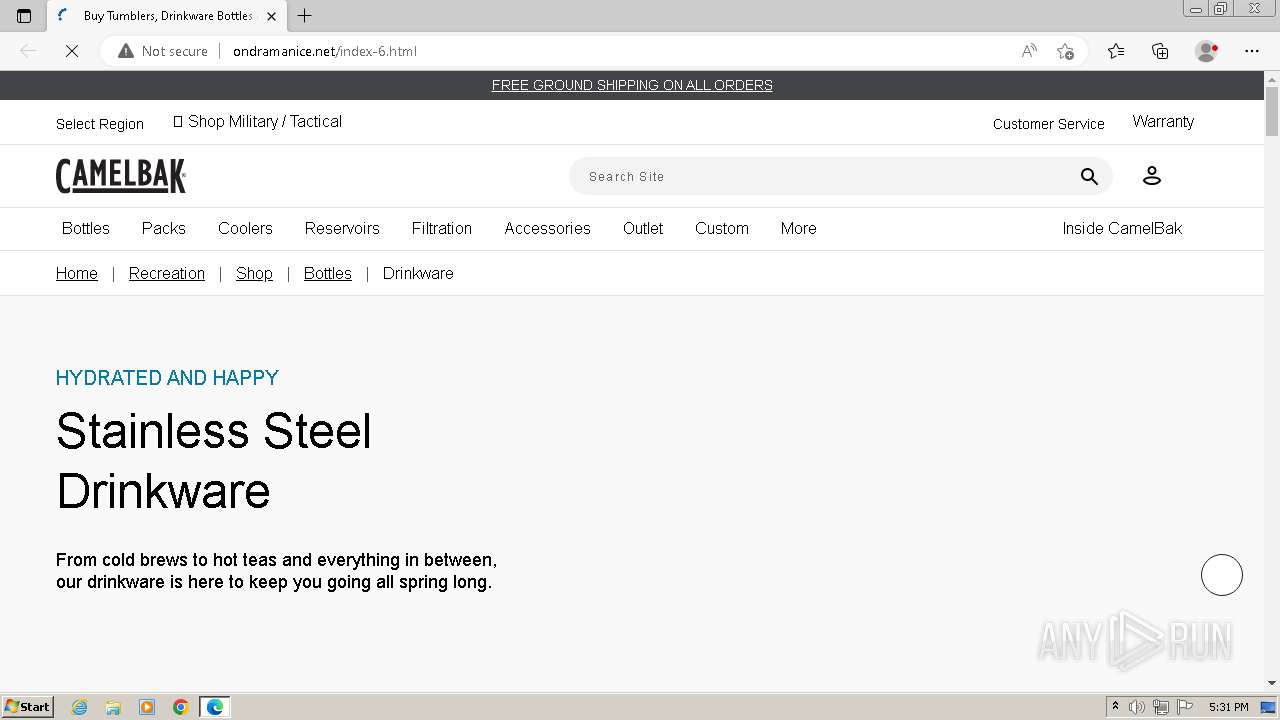Open Inside CamelBak menu

(1122, 228)
